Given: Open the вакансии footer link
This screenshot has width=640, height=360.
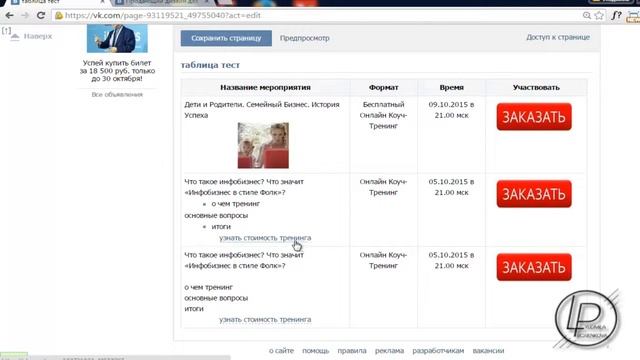Looking at the screenshot, I should click(x=488, y=351).
